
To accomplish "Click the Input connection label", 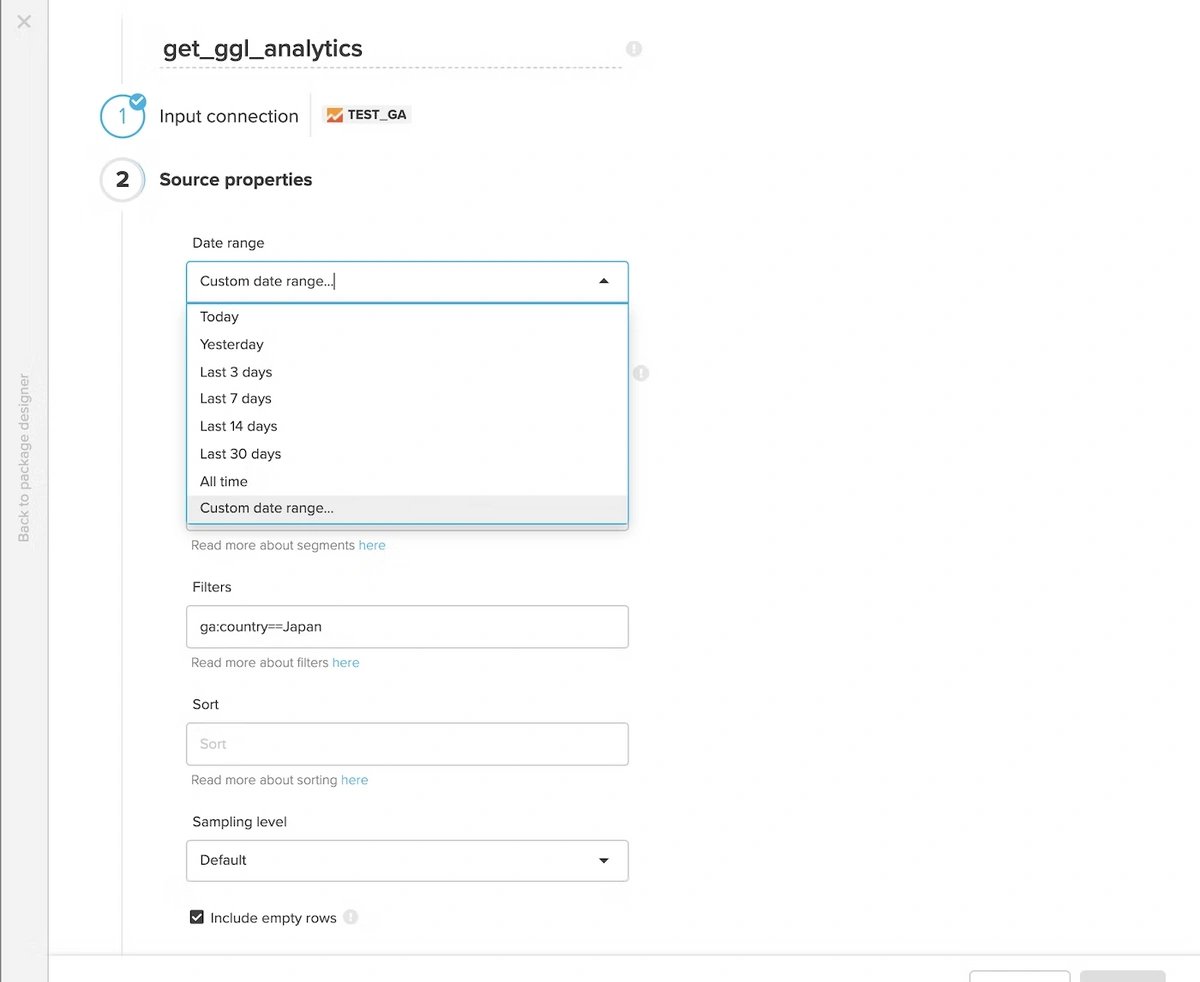I will tap(229, 116).
